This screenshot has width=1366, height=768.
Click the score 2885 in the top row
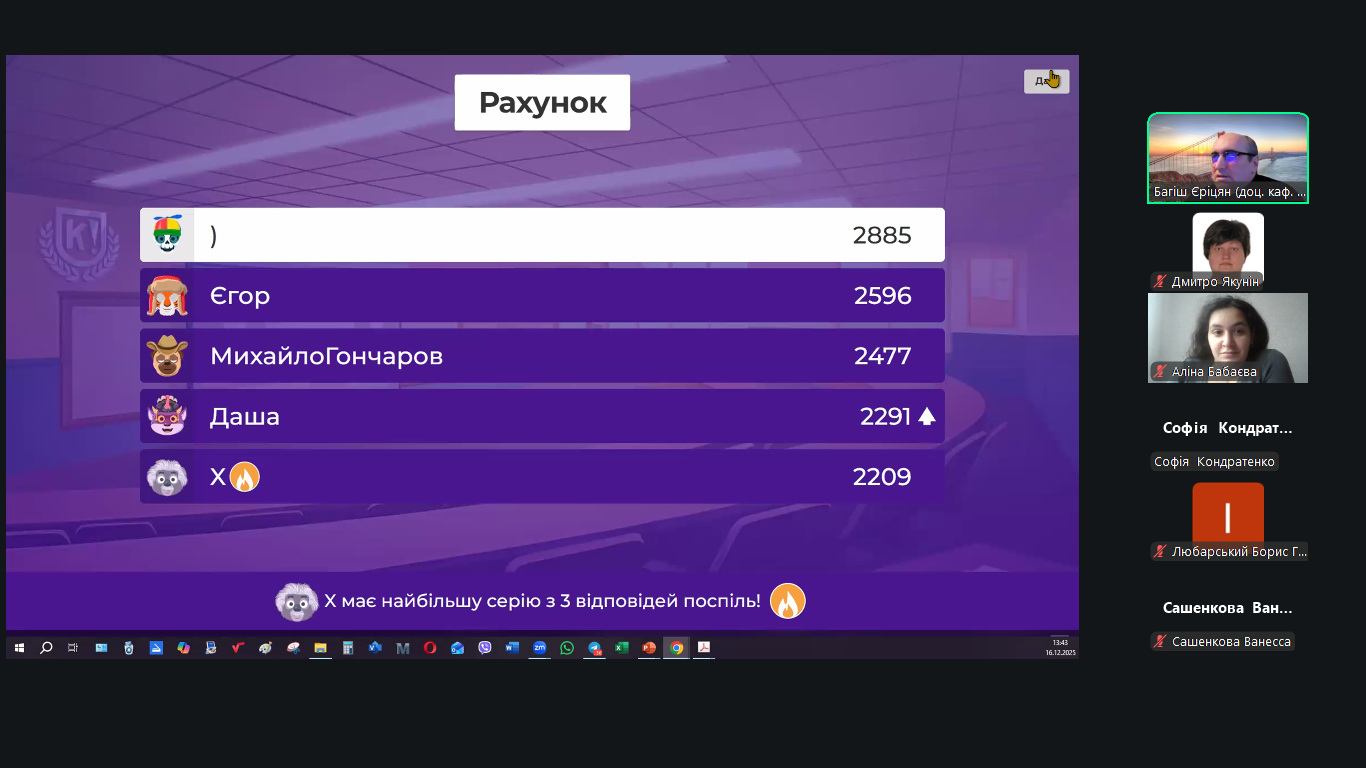click(882, 235)
